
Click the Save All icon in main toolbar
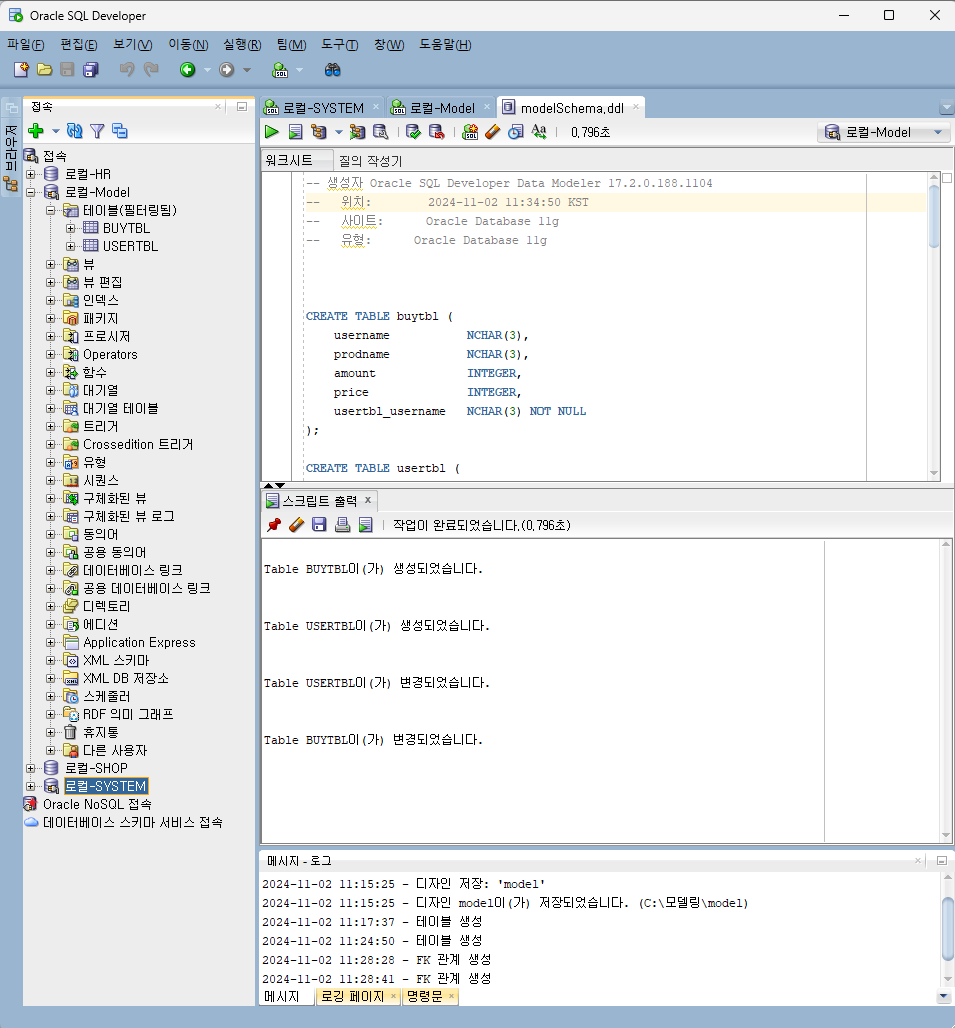[91, 69]
